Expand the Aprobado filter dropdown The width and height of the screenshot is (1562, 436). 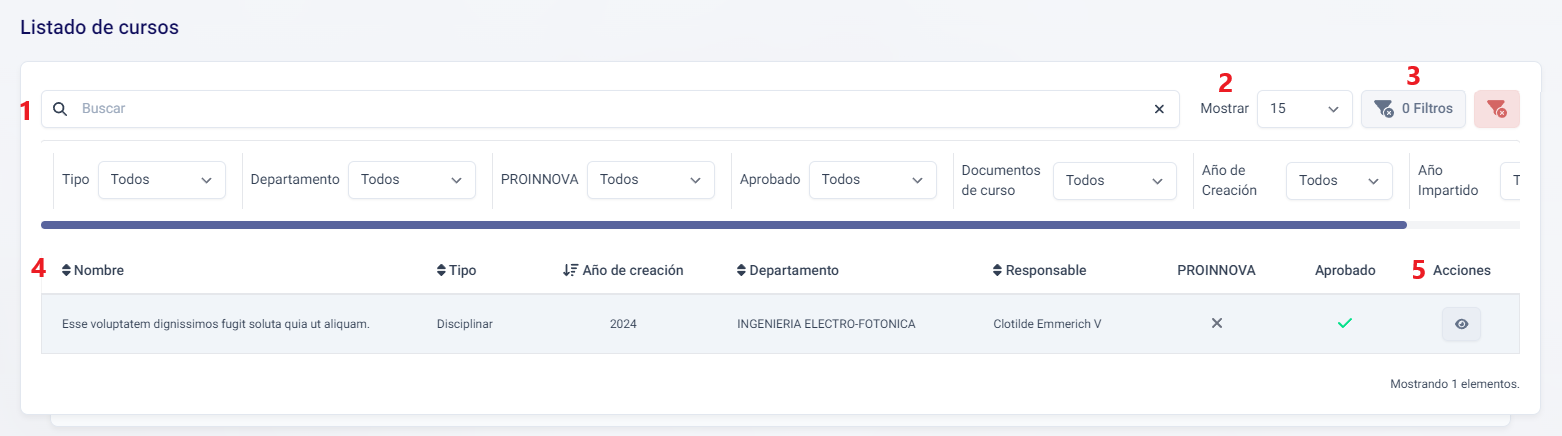(872, 180)
